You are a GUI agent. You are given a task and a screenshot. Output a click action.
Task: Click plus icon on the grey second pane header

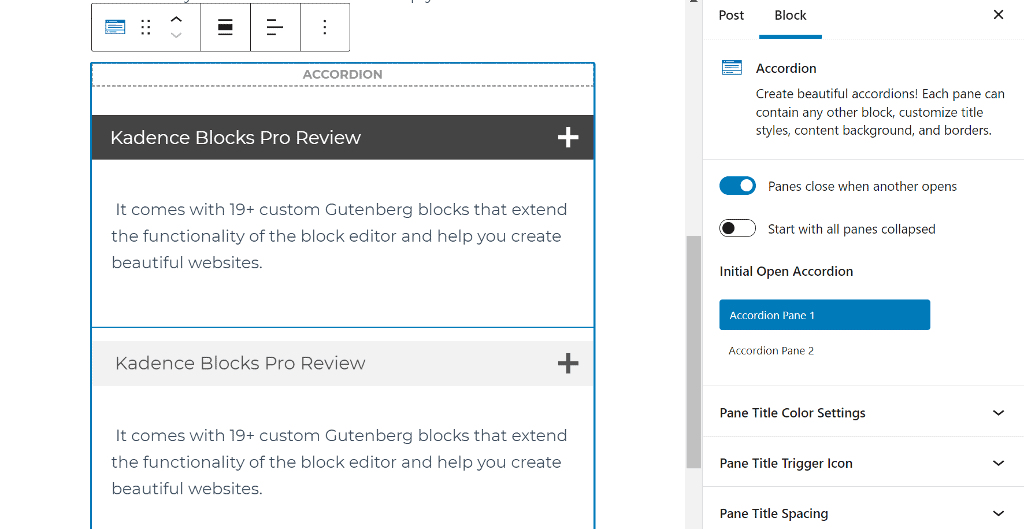[x=568, y=364]
